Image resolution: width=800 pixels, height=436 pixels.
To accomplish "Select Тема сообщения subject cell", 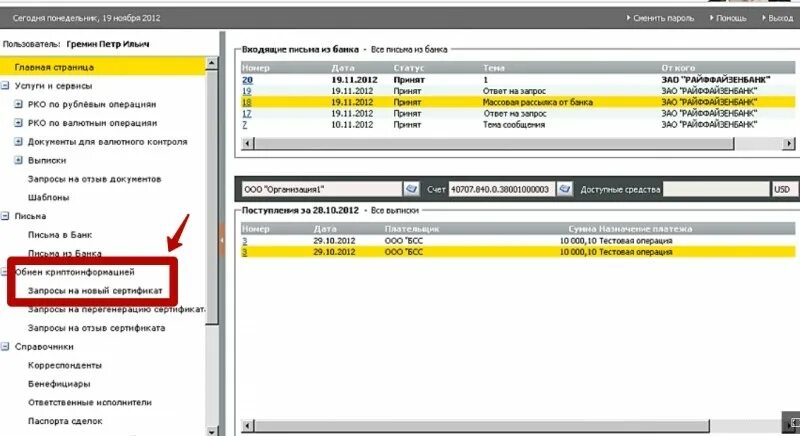I will (x=514, y=125).
